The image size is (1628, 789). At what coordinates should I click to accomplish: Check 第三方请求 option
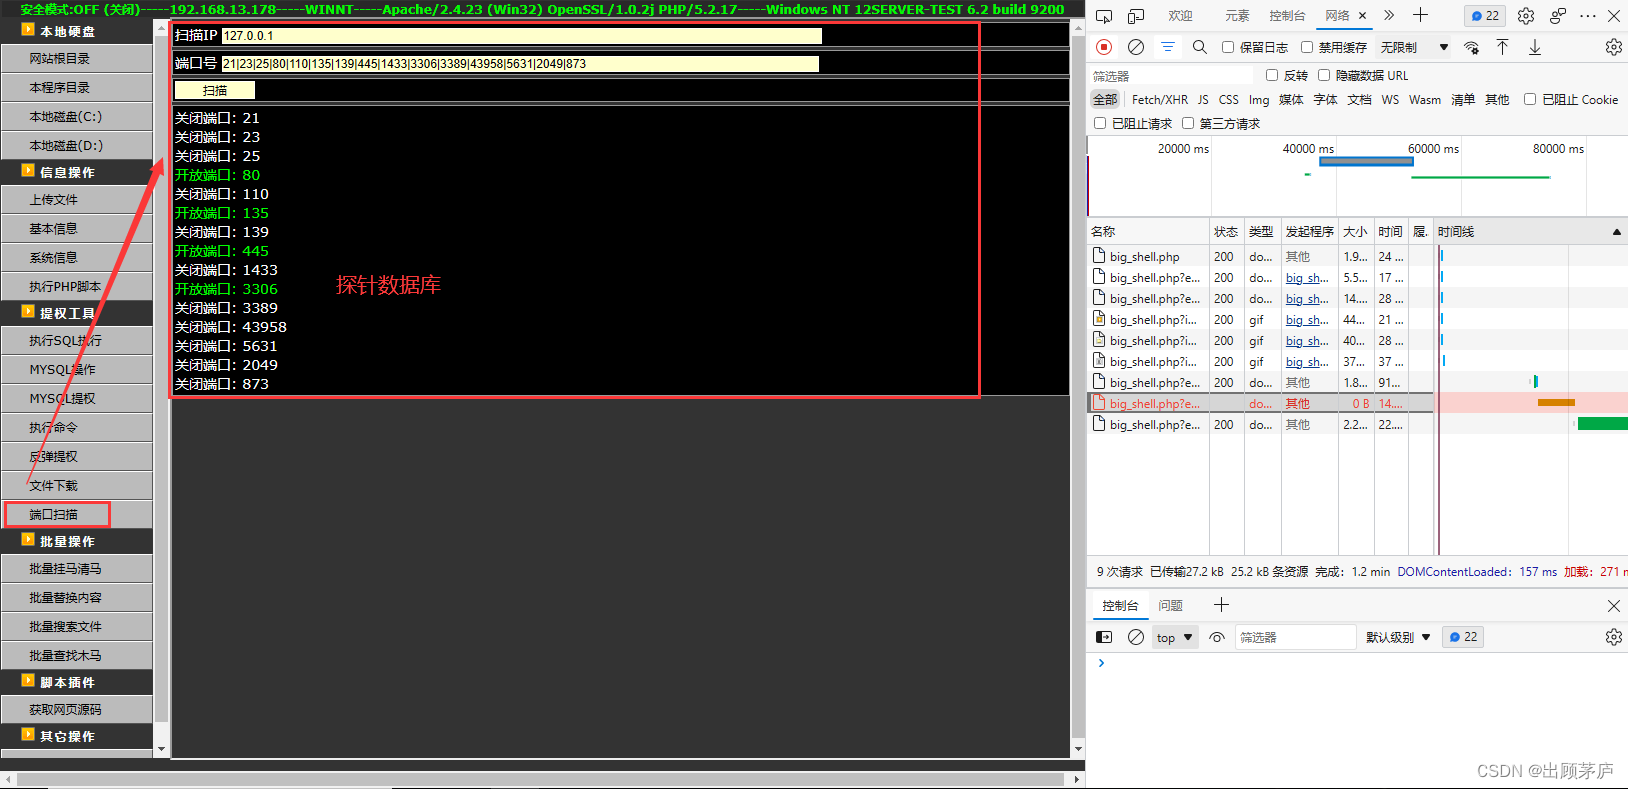pyautogui.click(x=1188, y=123)
